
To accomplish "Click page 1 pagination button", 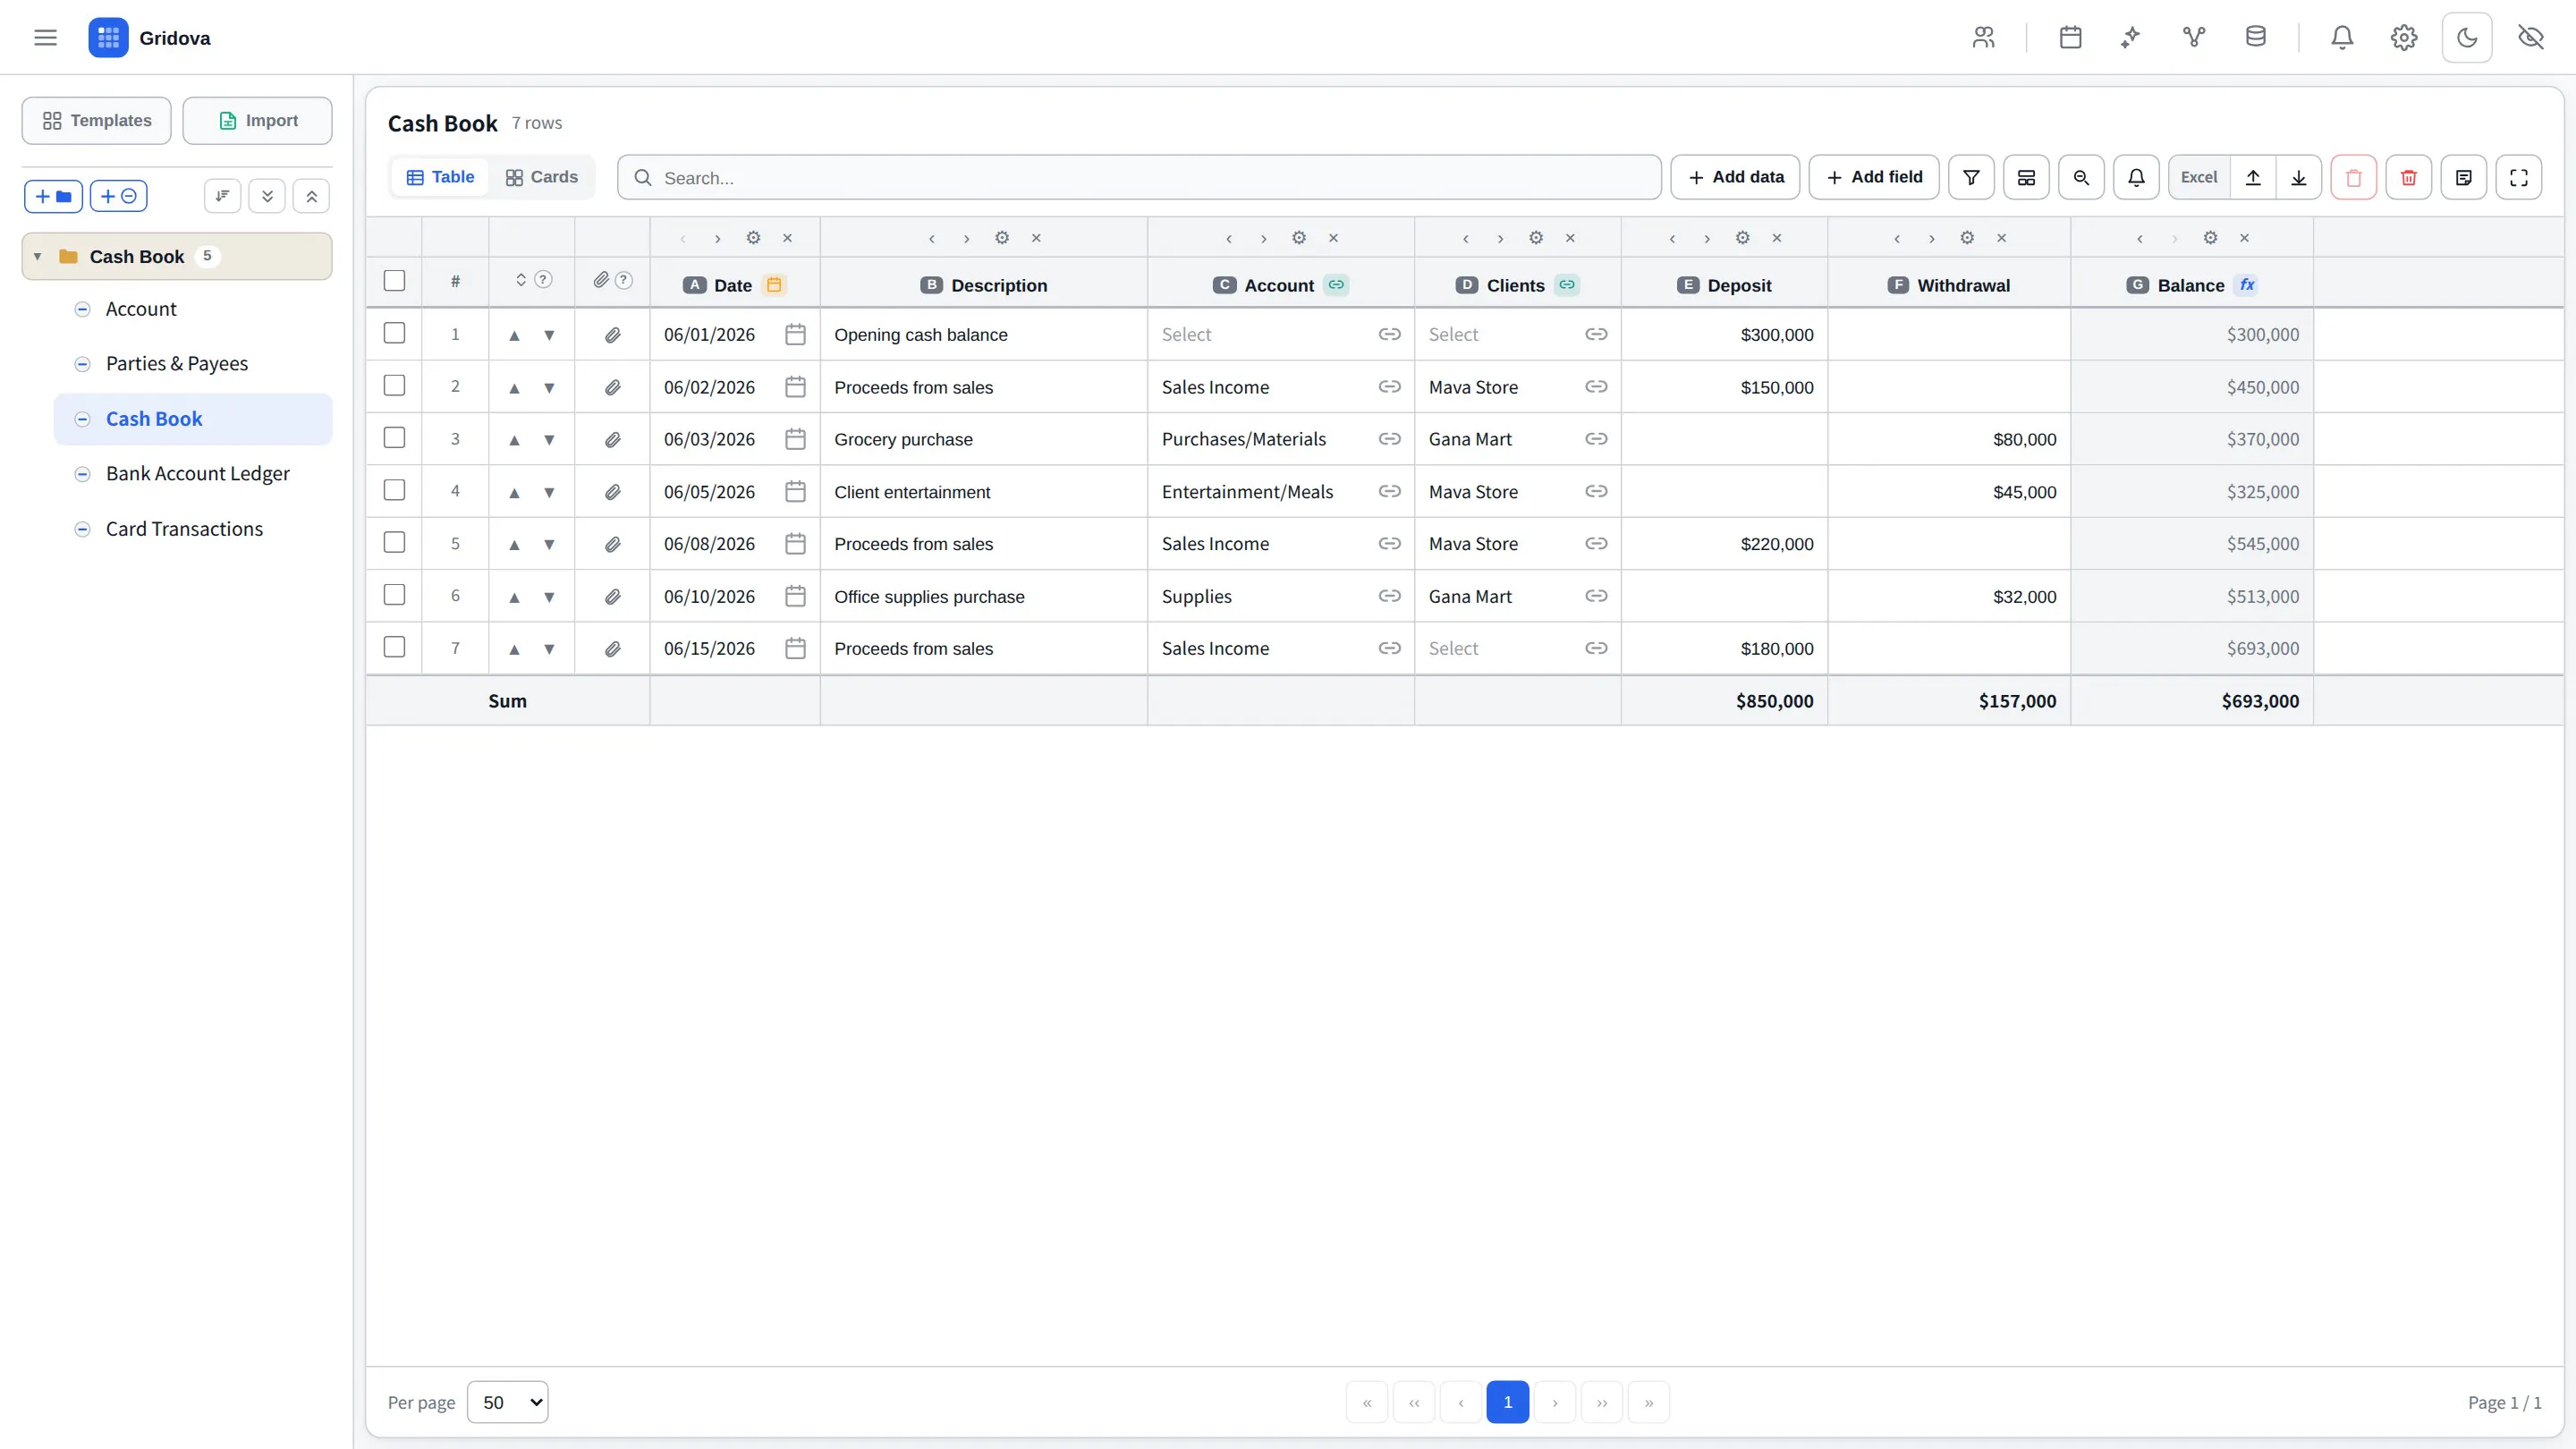I will (x=1507, y=1401).
